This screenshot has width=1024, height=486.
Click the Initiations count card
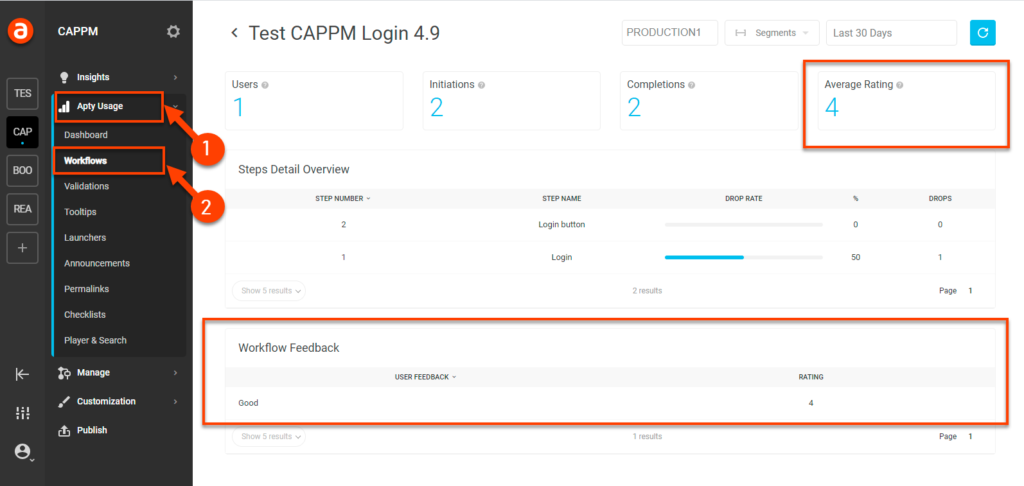click(x=511, y=101)
